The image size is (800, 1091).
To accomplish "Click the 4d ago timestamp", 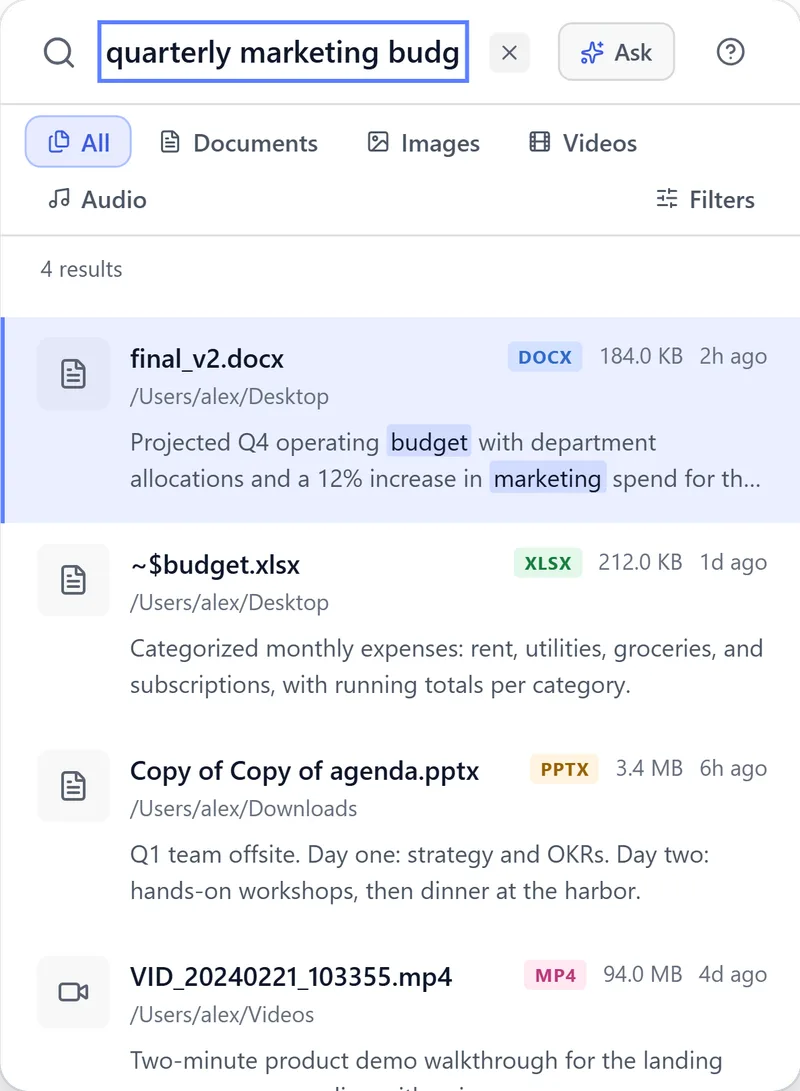I will 733,974.
